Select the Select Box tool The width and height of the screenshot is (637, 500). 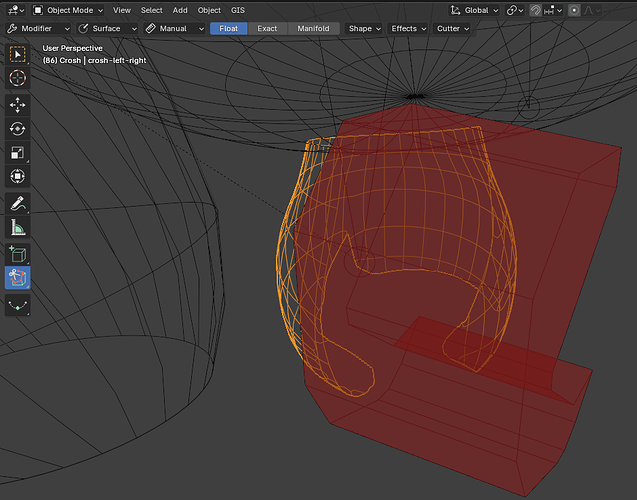(x=17, y=54)
